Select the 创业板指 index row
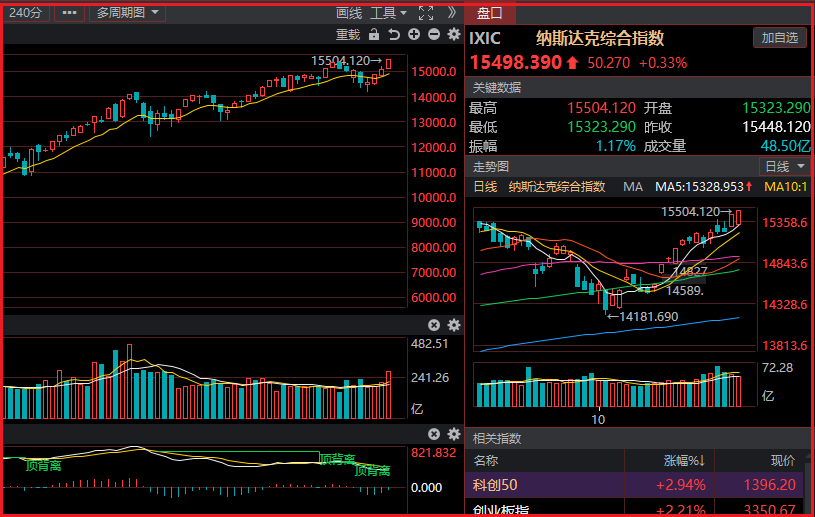The image size is (815, 517). (x=634, y=508)
